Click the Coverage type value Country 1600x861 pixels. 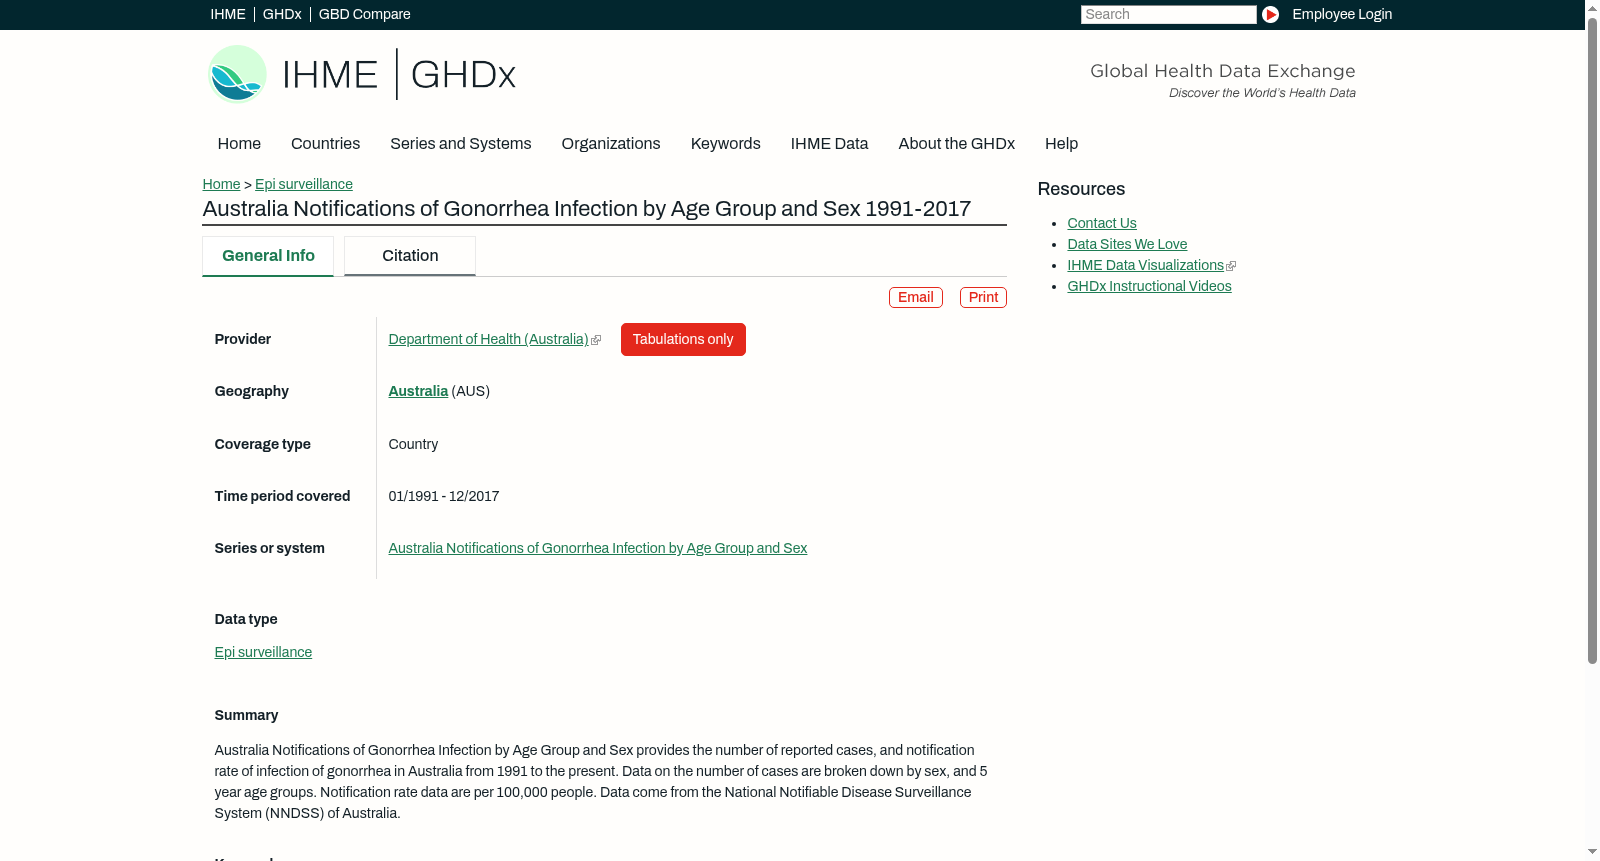click(x=413, y=444)
